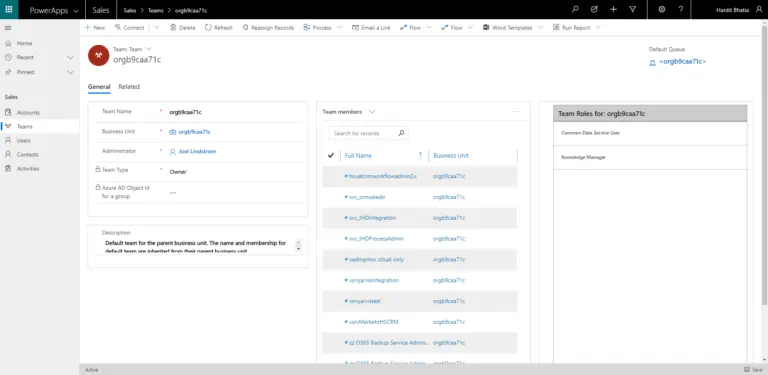Open the settings gear icon
Screen dimensions: 768x375
(662, 9)
